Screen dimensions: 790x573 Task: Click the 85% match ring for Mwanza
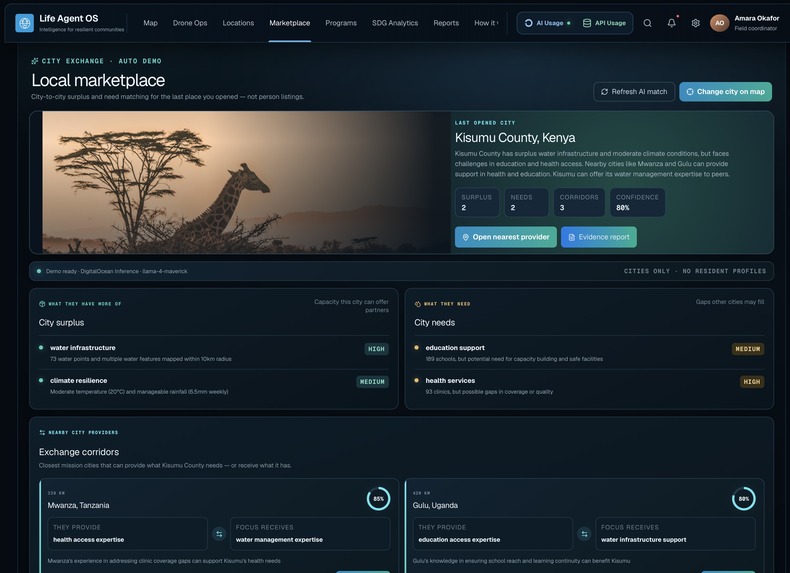(x=378, y=498)
